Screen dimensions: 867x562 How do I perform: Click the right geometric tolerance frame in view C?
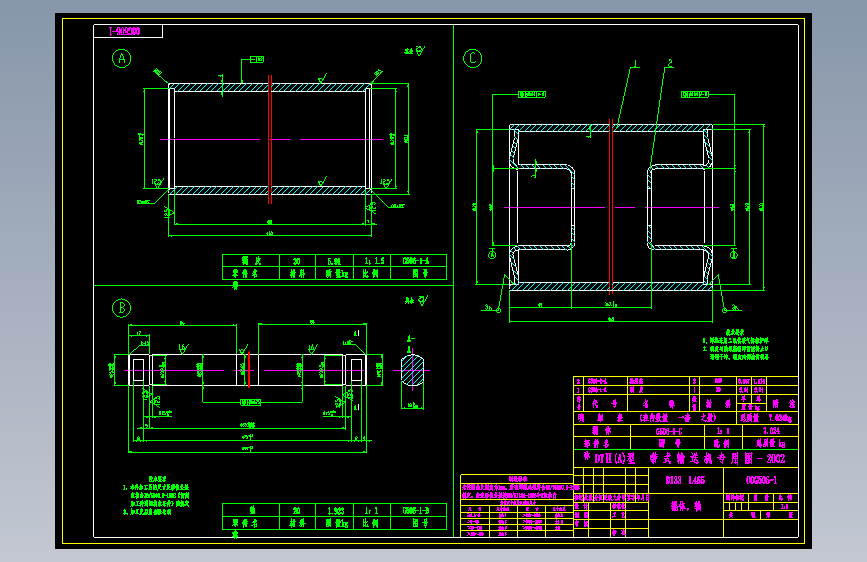(695, 95)
